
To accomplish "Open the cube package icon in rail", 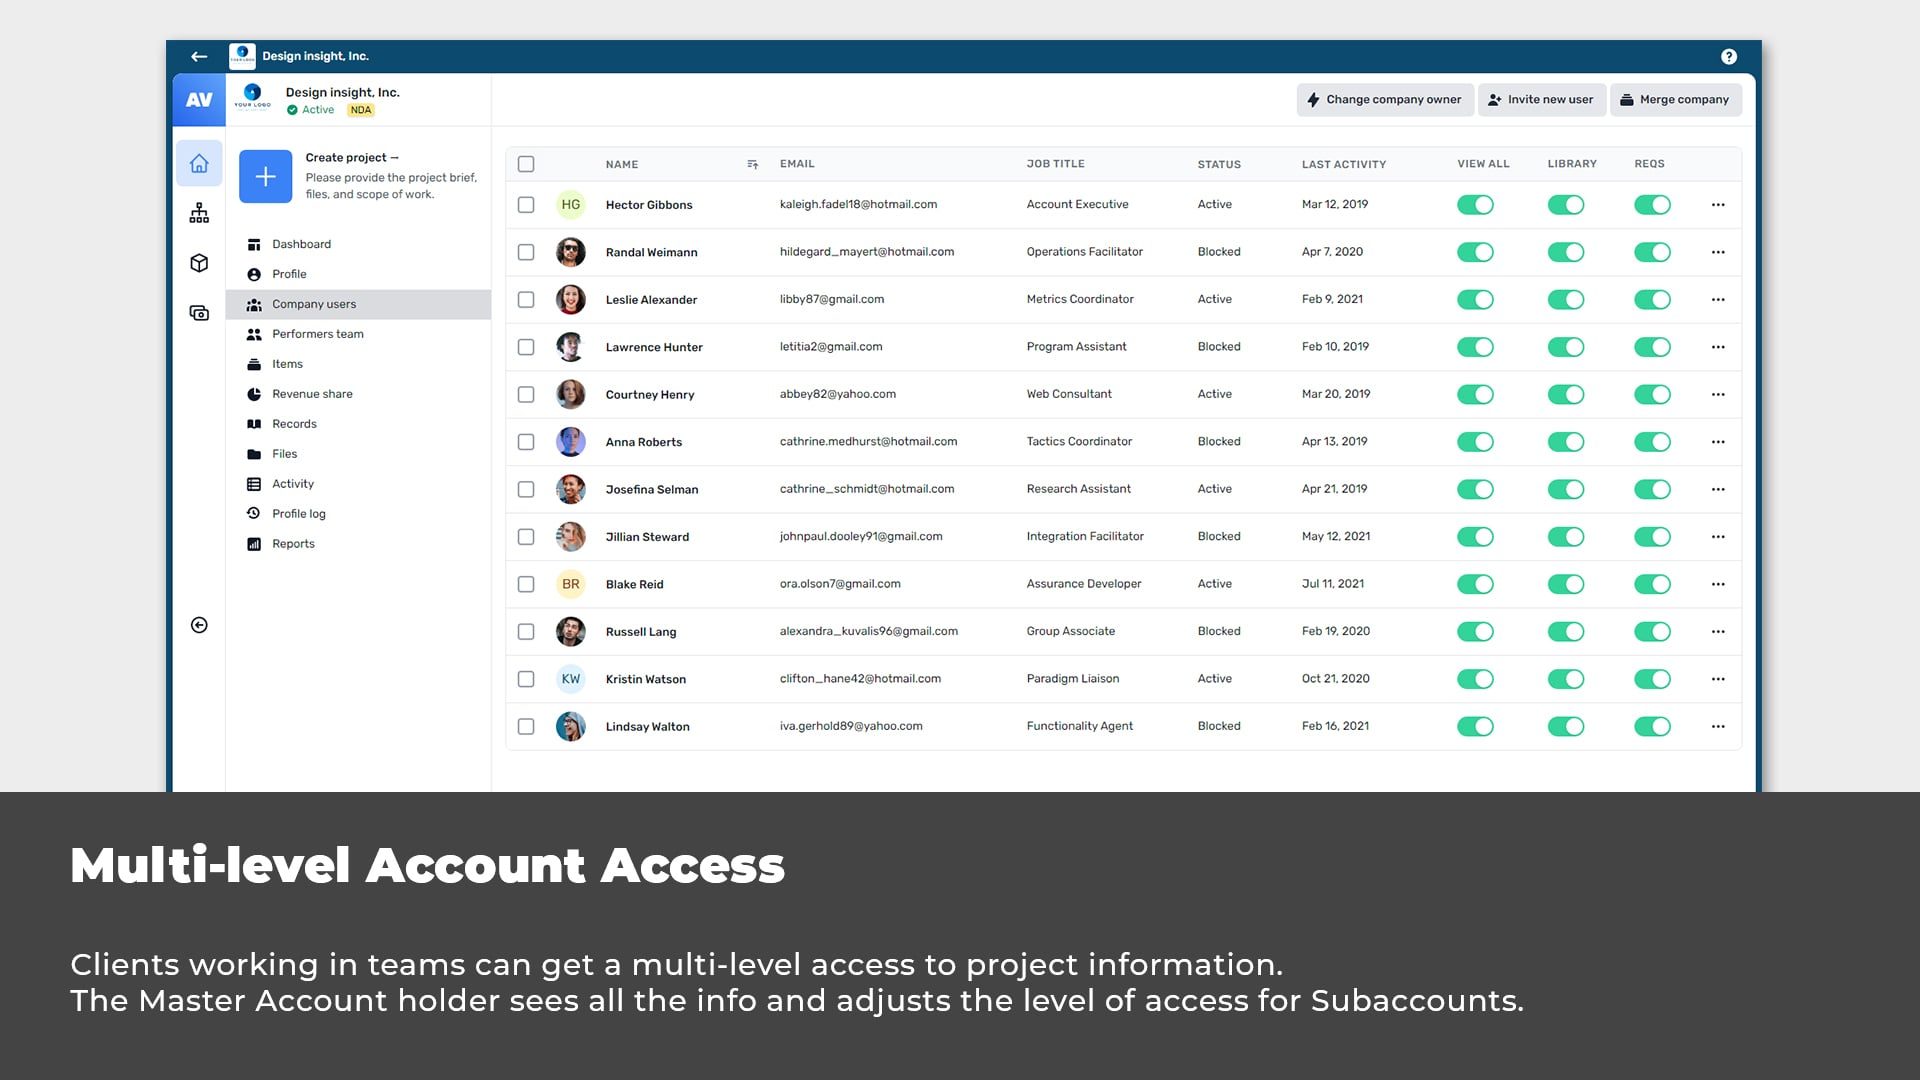I will click(199, 263).
